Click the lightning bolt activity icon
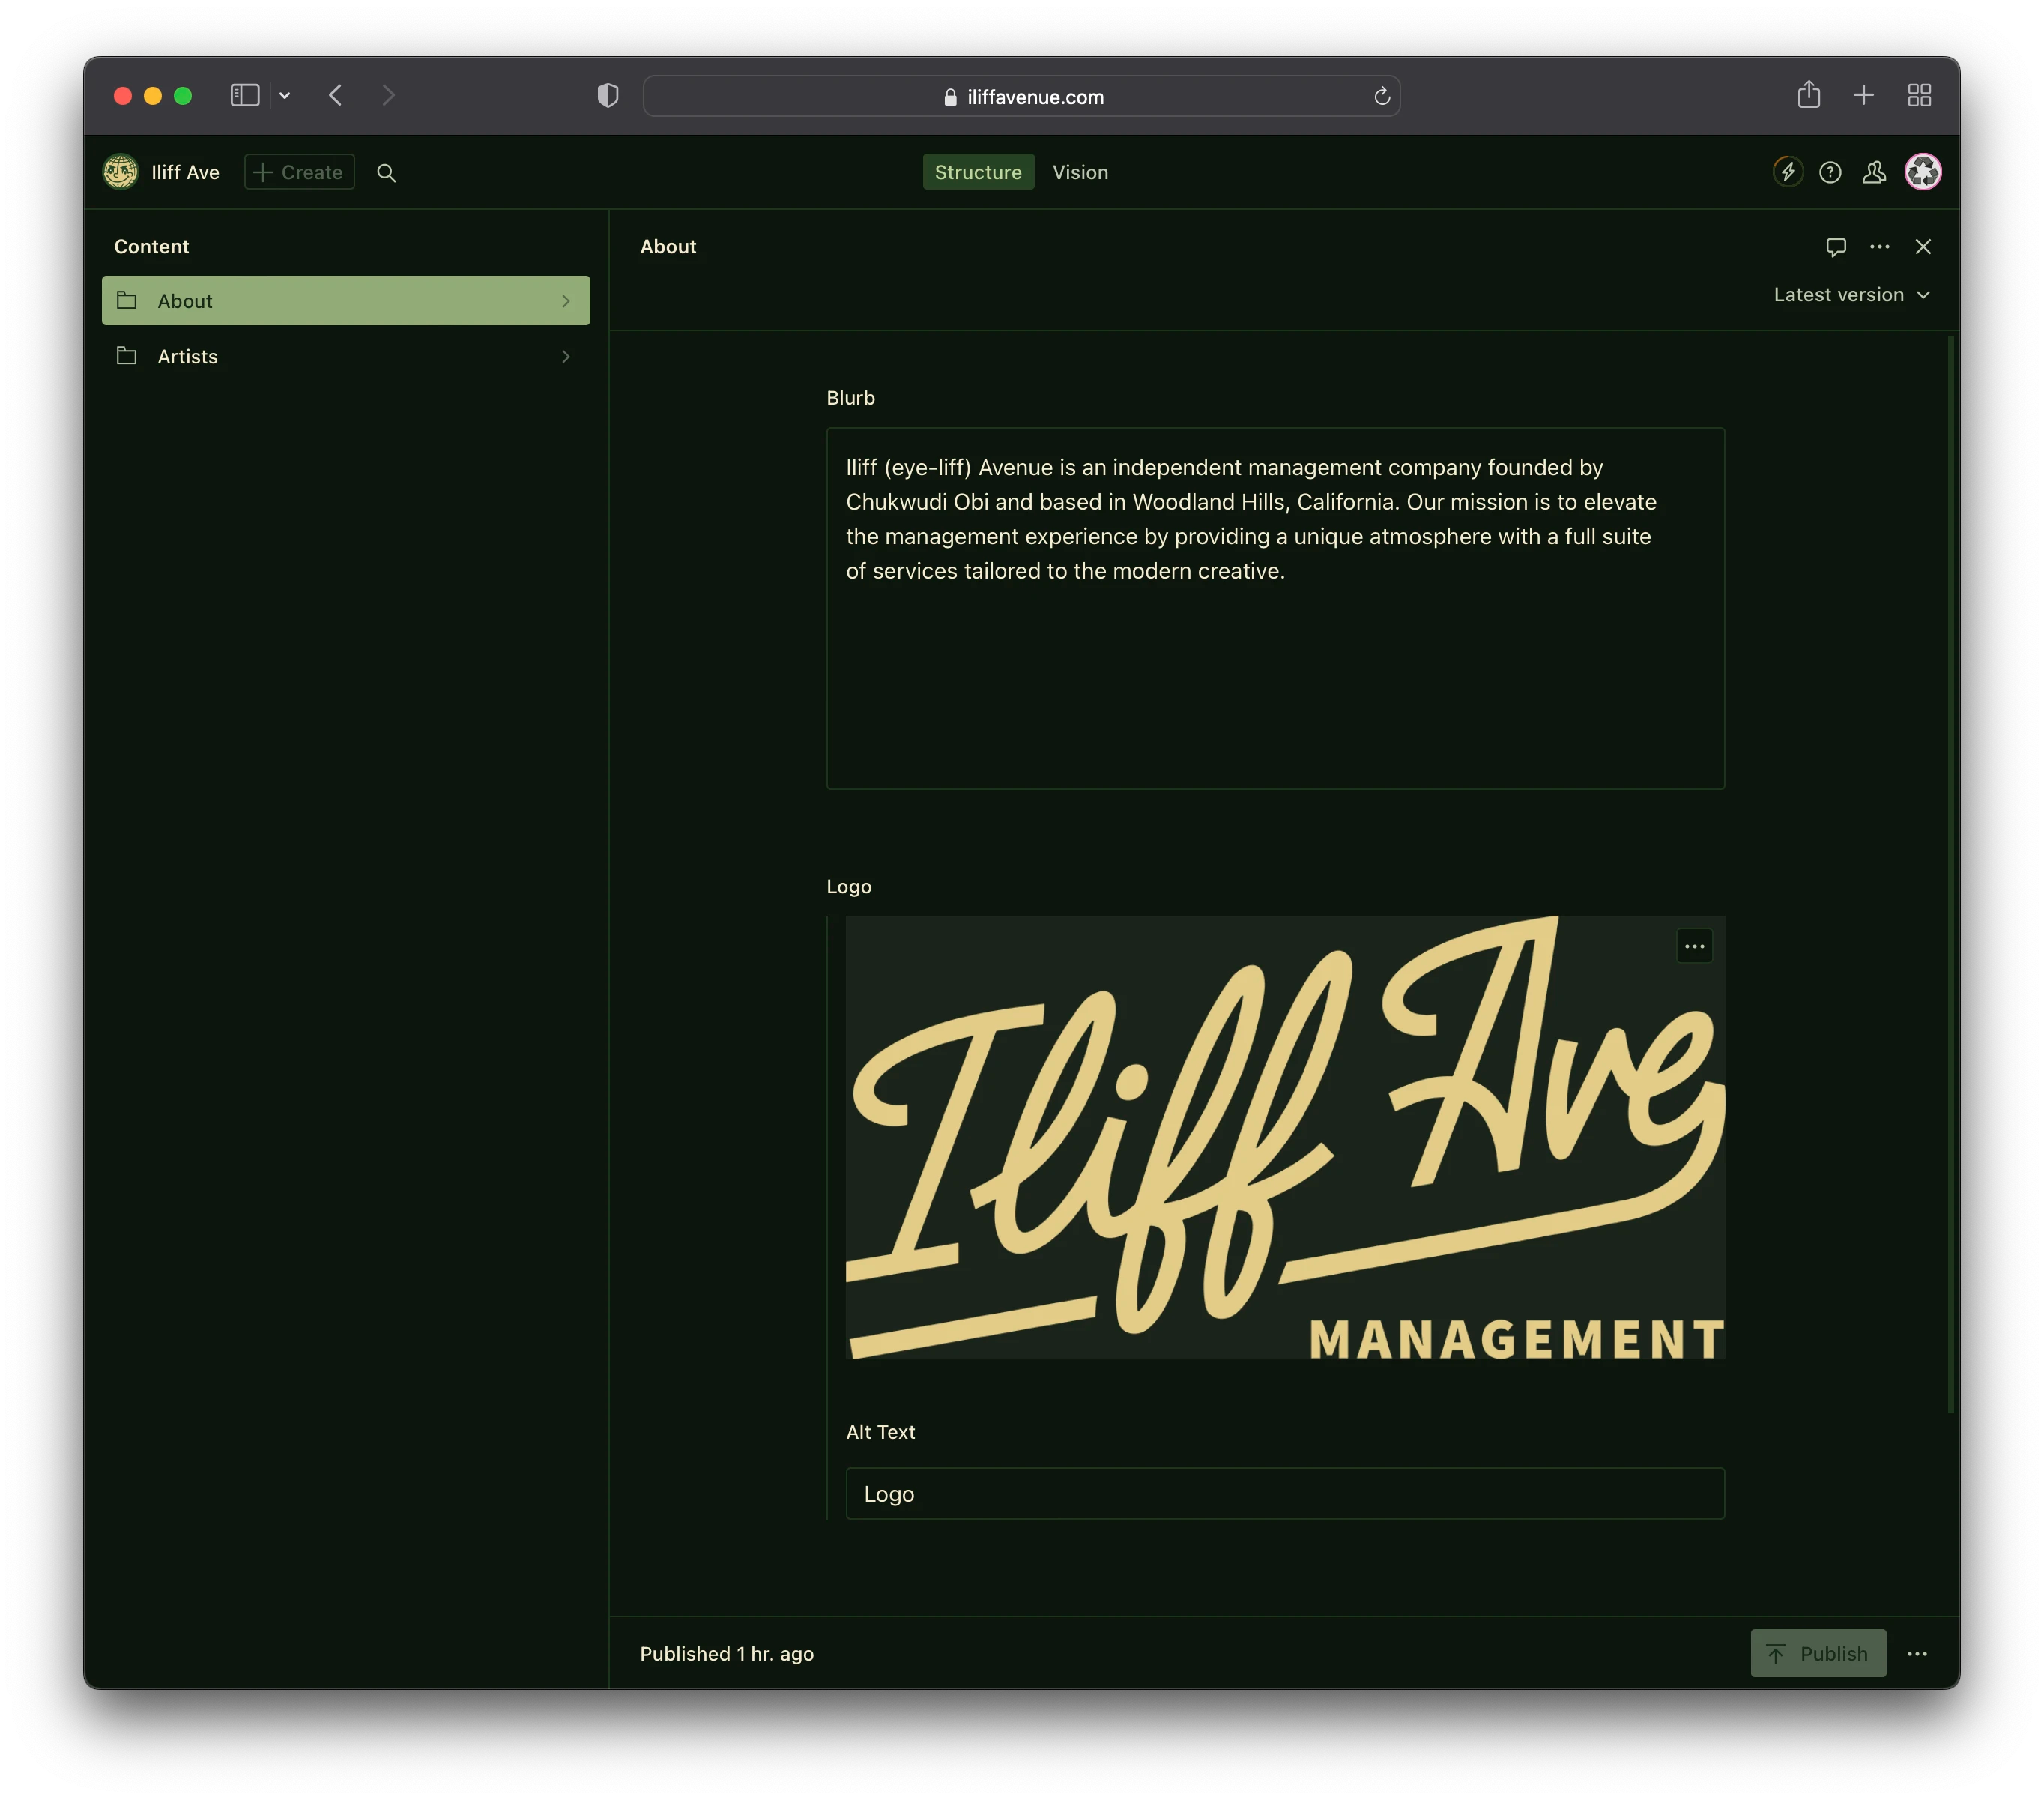2044x1800 pixels. (1788, 172)
